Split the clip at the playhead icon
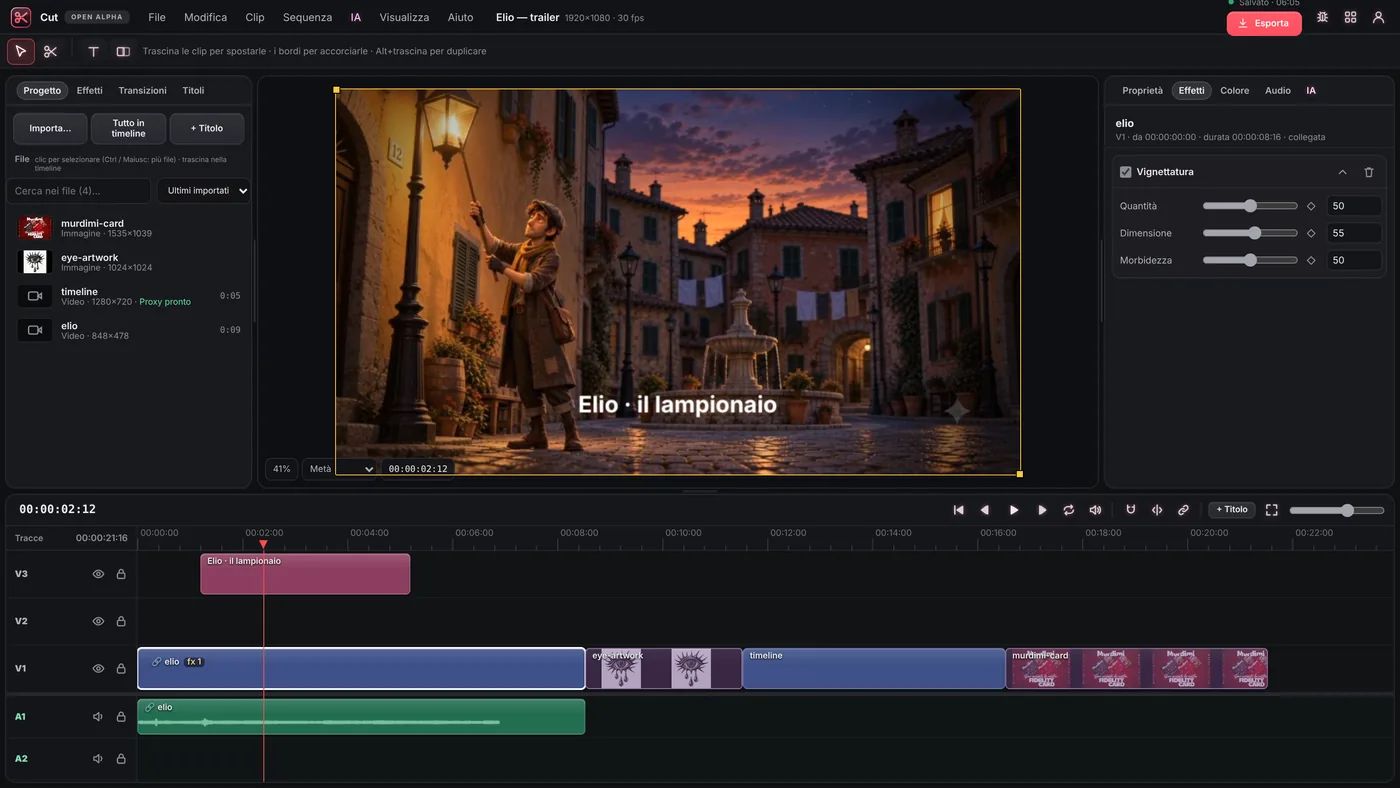The image size is (1400, 788). (1157, 510)
